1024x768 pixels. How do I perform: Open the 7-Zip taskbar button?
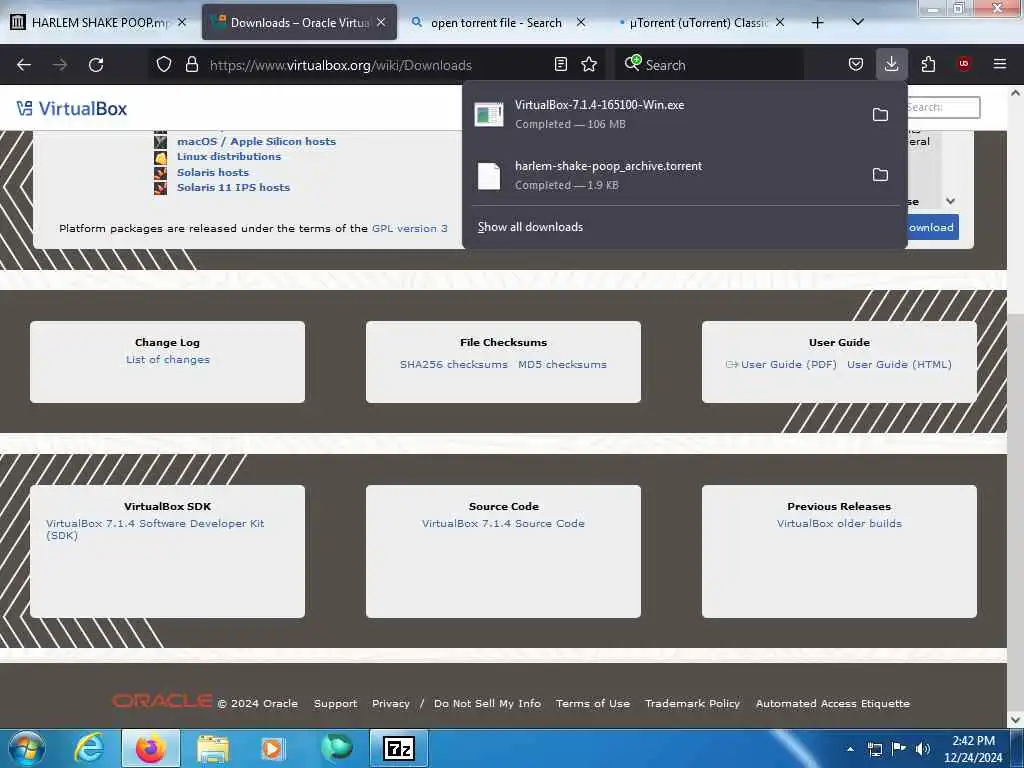point(398,748)
